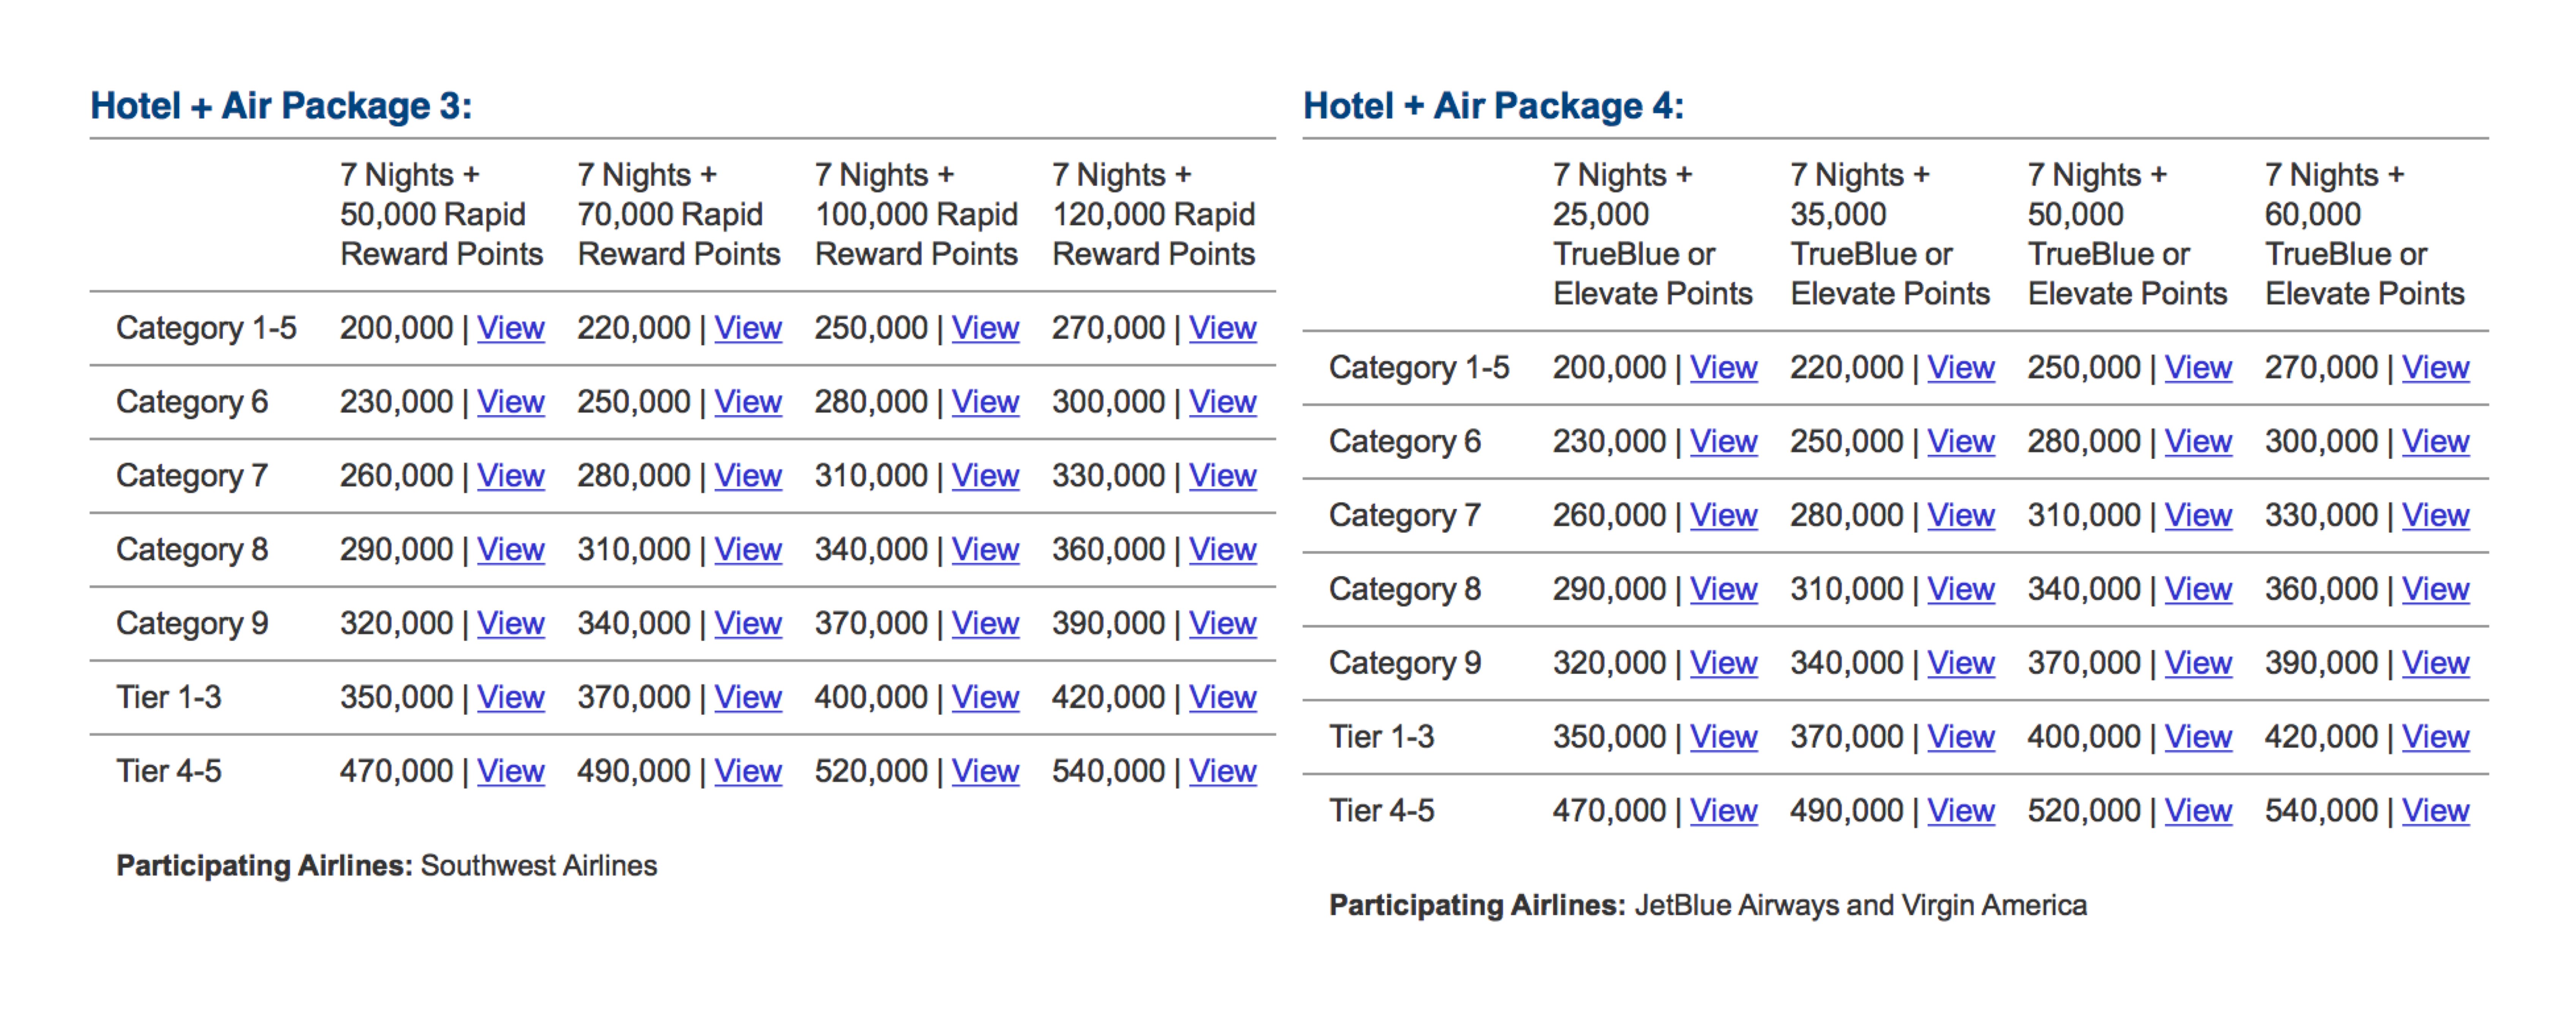Screen dimensions: 2576x1018
Task: Open Package 4 Category 7 310,000 View link
Action: [2198, 516]
